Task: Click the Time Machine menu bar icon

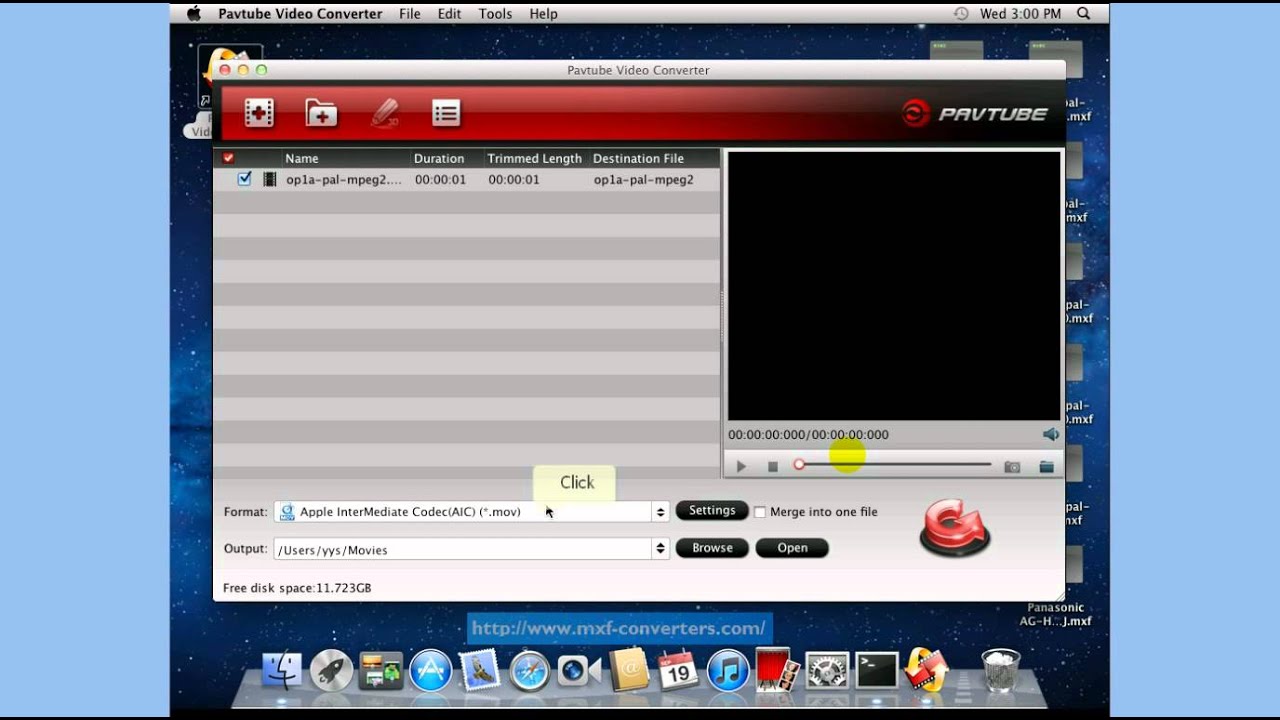Action: [x=961, y=14]
